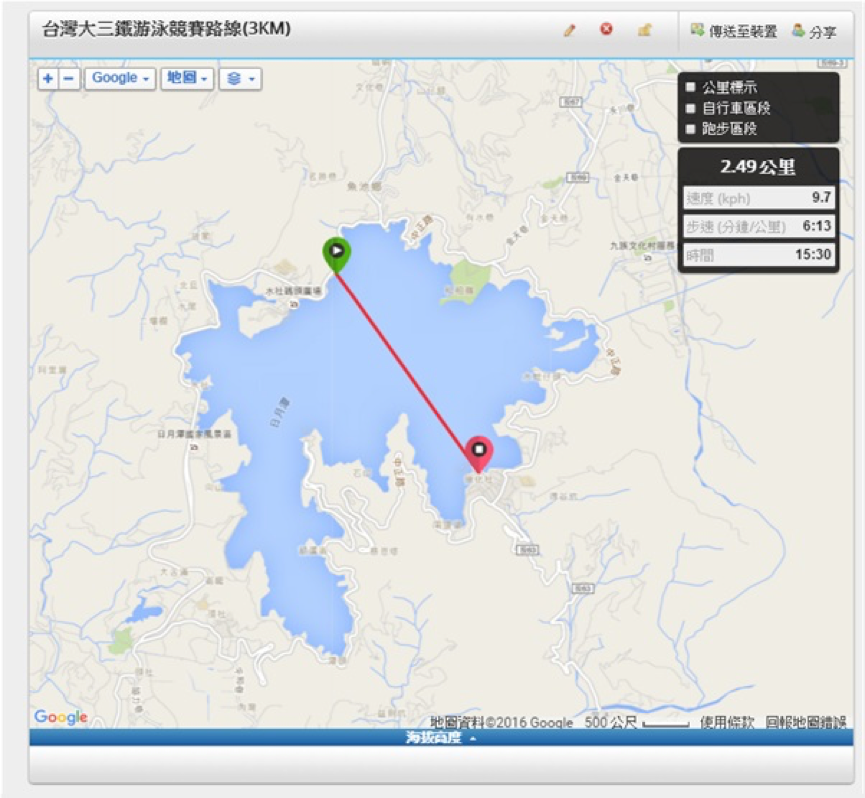
Task: Click the lock privacy icon
Action: point(644,30)
